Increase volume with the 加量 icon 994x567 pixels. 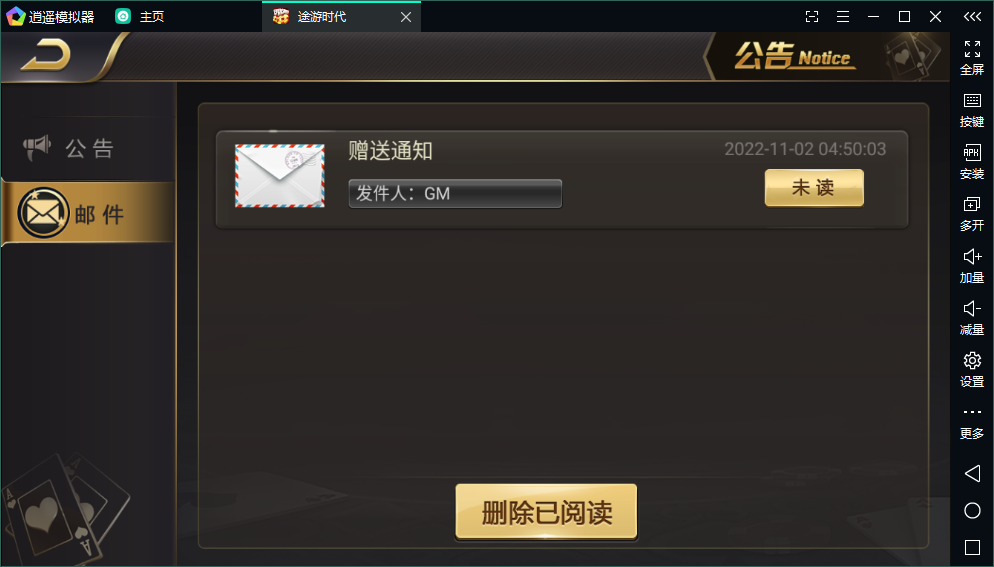(x=972, y=266)
